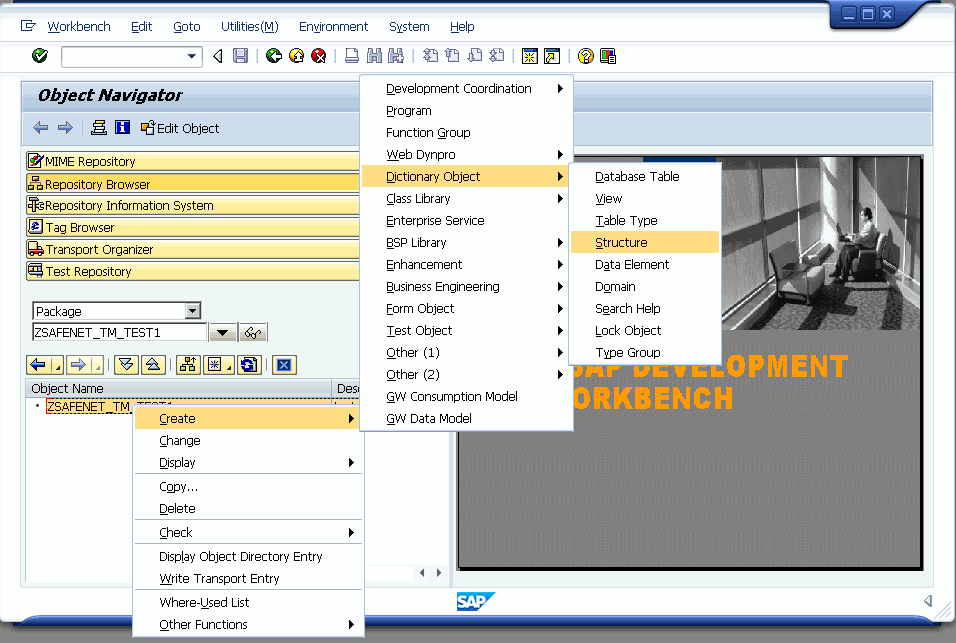The width and height of the screenshot is (956, 643).
Task: Open the Workbench menu
Action: (x=79, y=26)
